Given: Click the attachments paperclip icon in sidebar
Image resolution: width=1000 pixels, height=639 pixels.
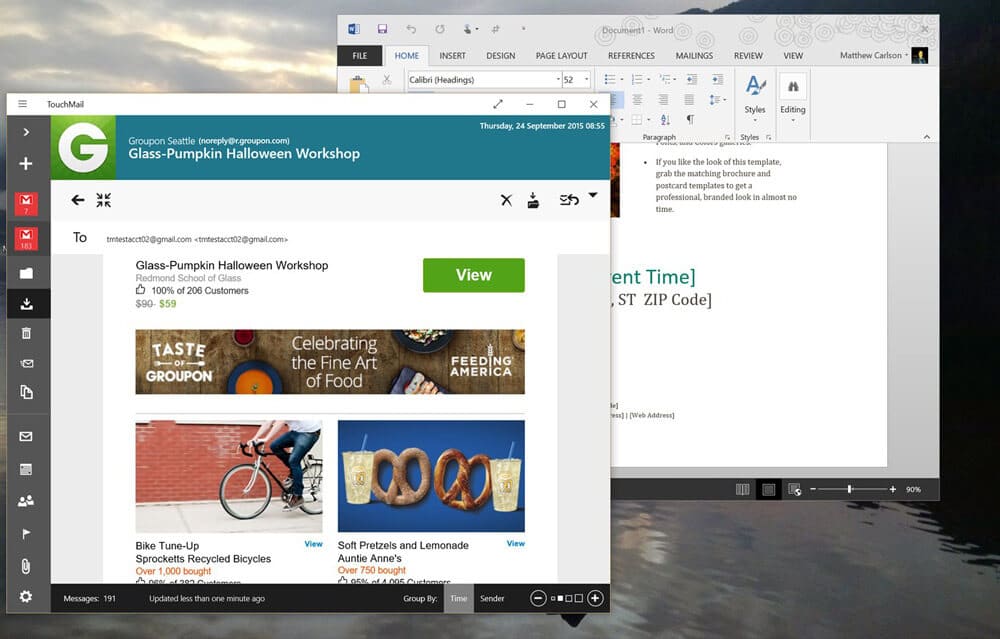Looking at the screenshot, I should [x=27, y=566].
